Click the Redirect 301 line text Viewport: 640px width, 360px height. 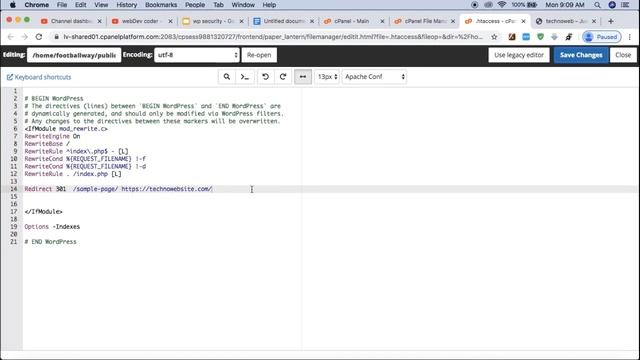[118, 189]
